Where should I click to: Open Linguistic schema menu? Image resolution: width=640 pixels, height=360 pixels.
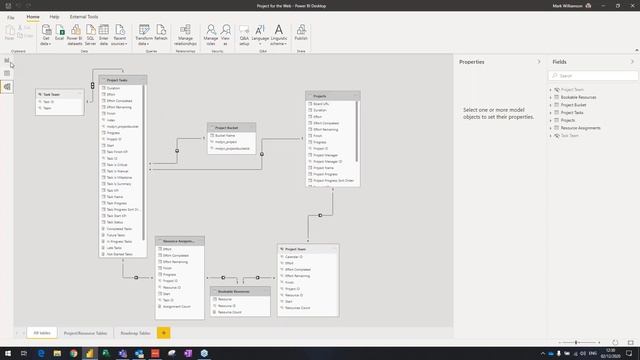coord(279,35)
